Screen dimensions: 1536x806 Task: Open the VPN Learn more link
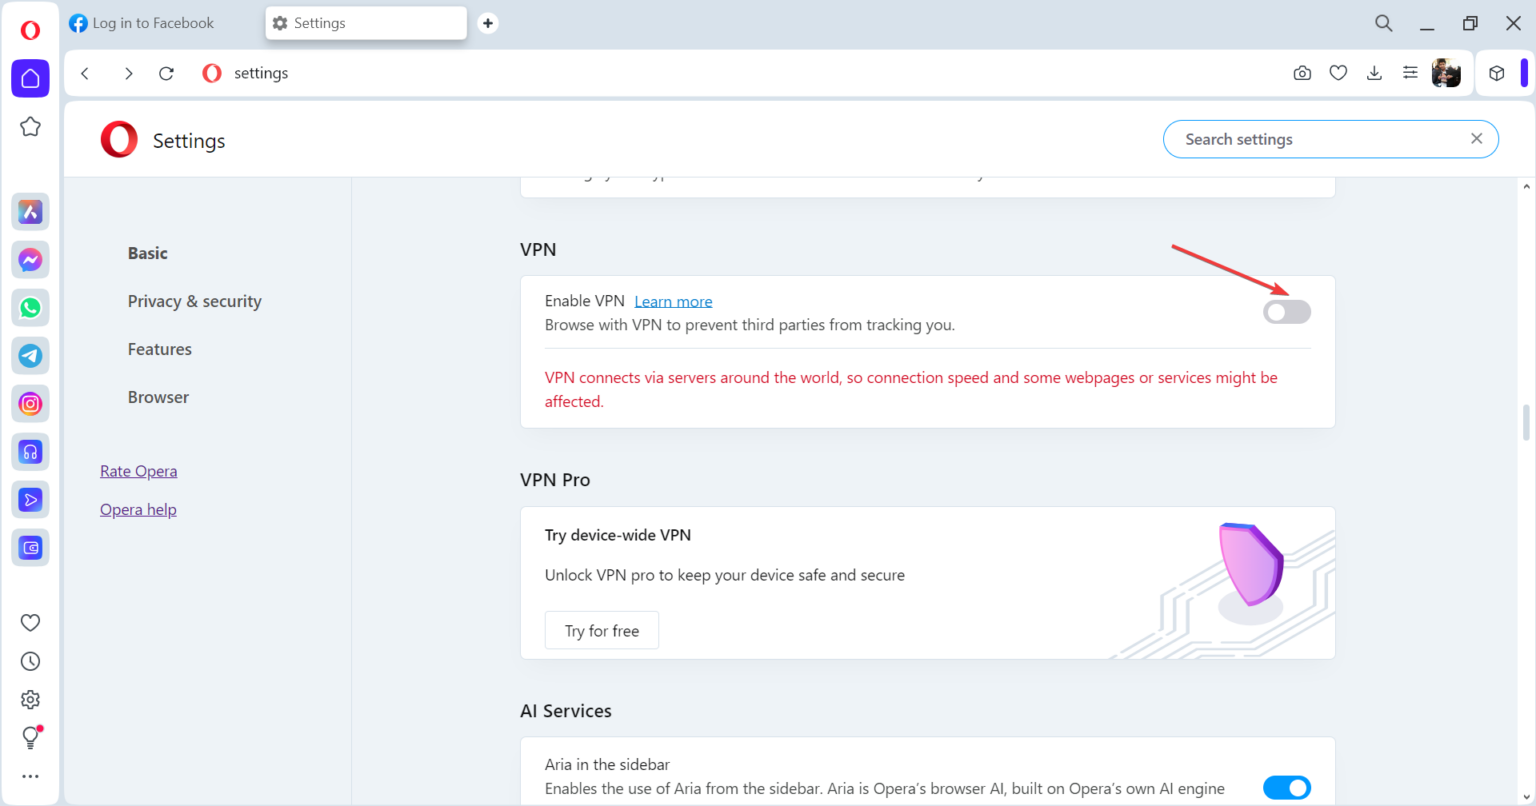(x=673, y=300)
